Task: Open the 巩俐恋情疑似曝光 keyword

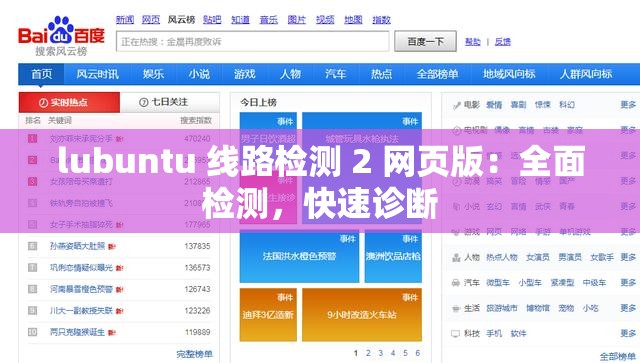Action: [x=81, y=268]
